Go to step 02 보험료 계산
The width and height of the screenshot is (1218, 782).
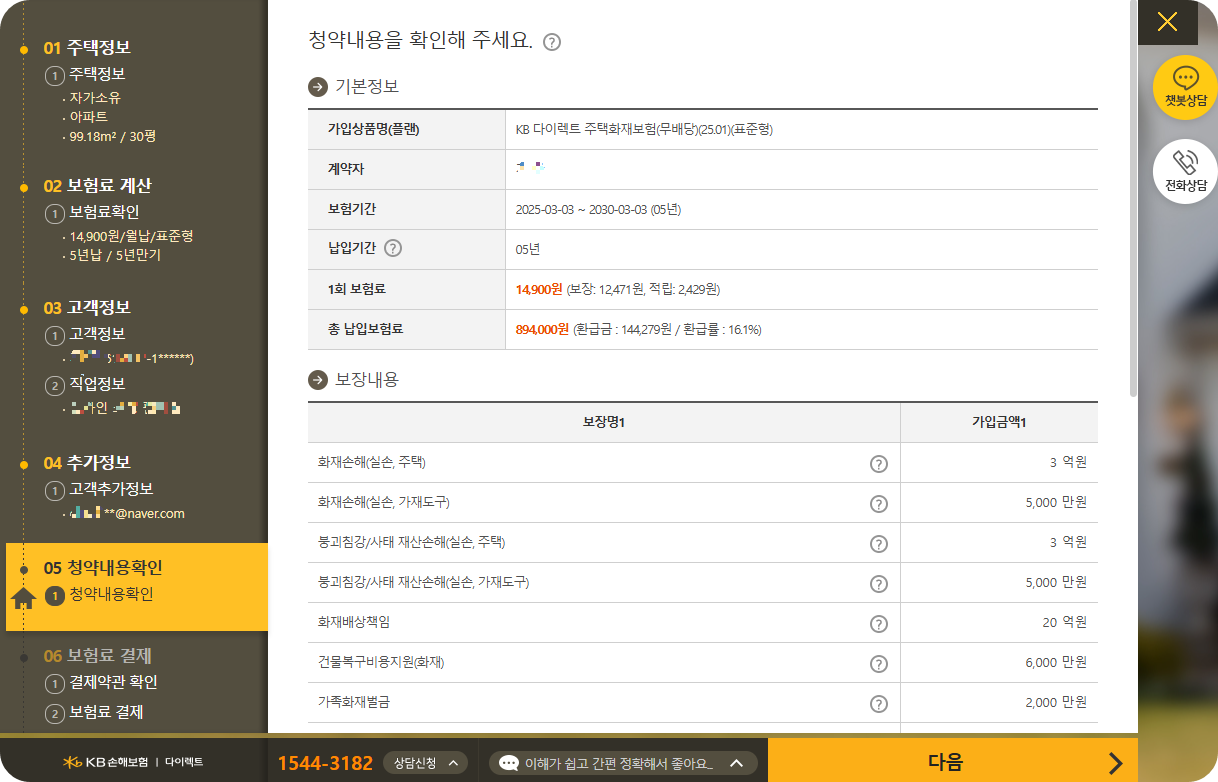98,186
